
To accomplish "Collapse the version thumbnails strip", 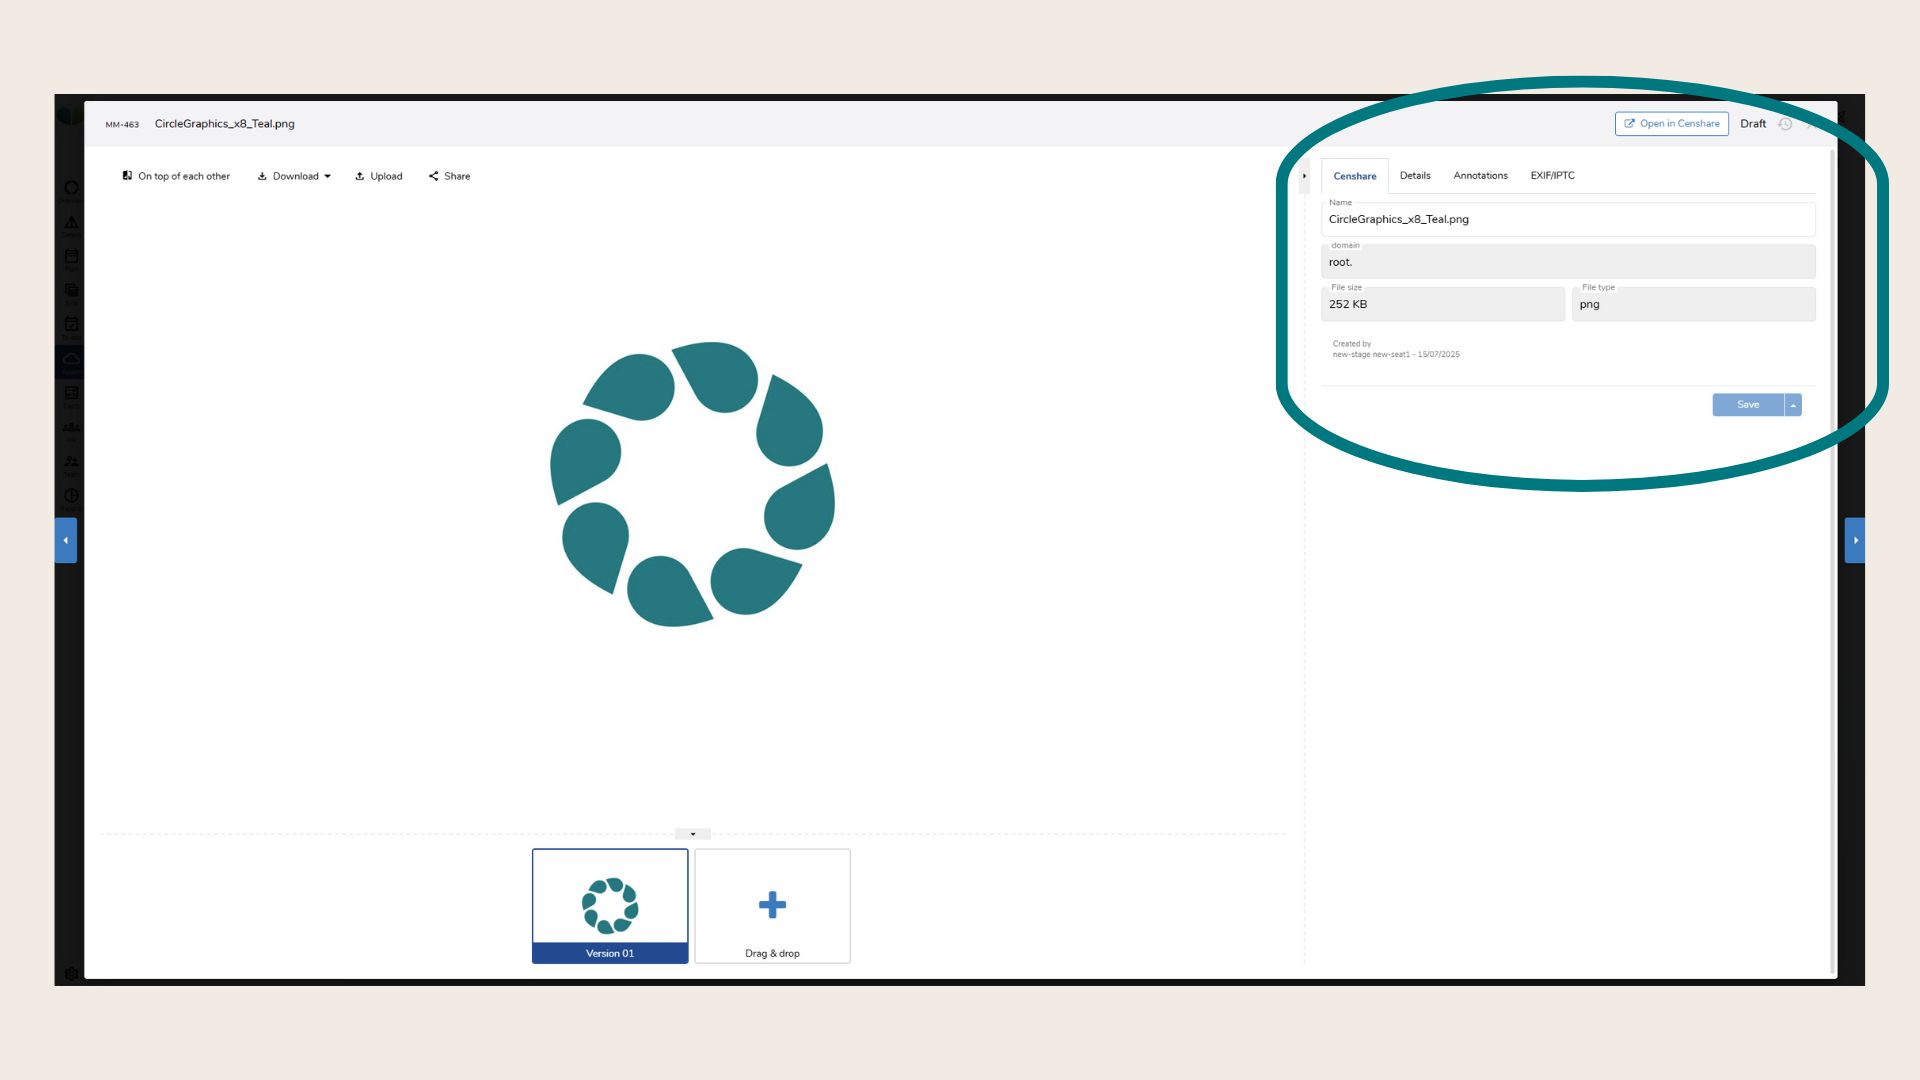I will coord(692,834).
